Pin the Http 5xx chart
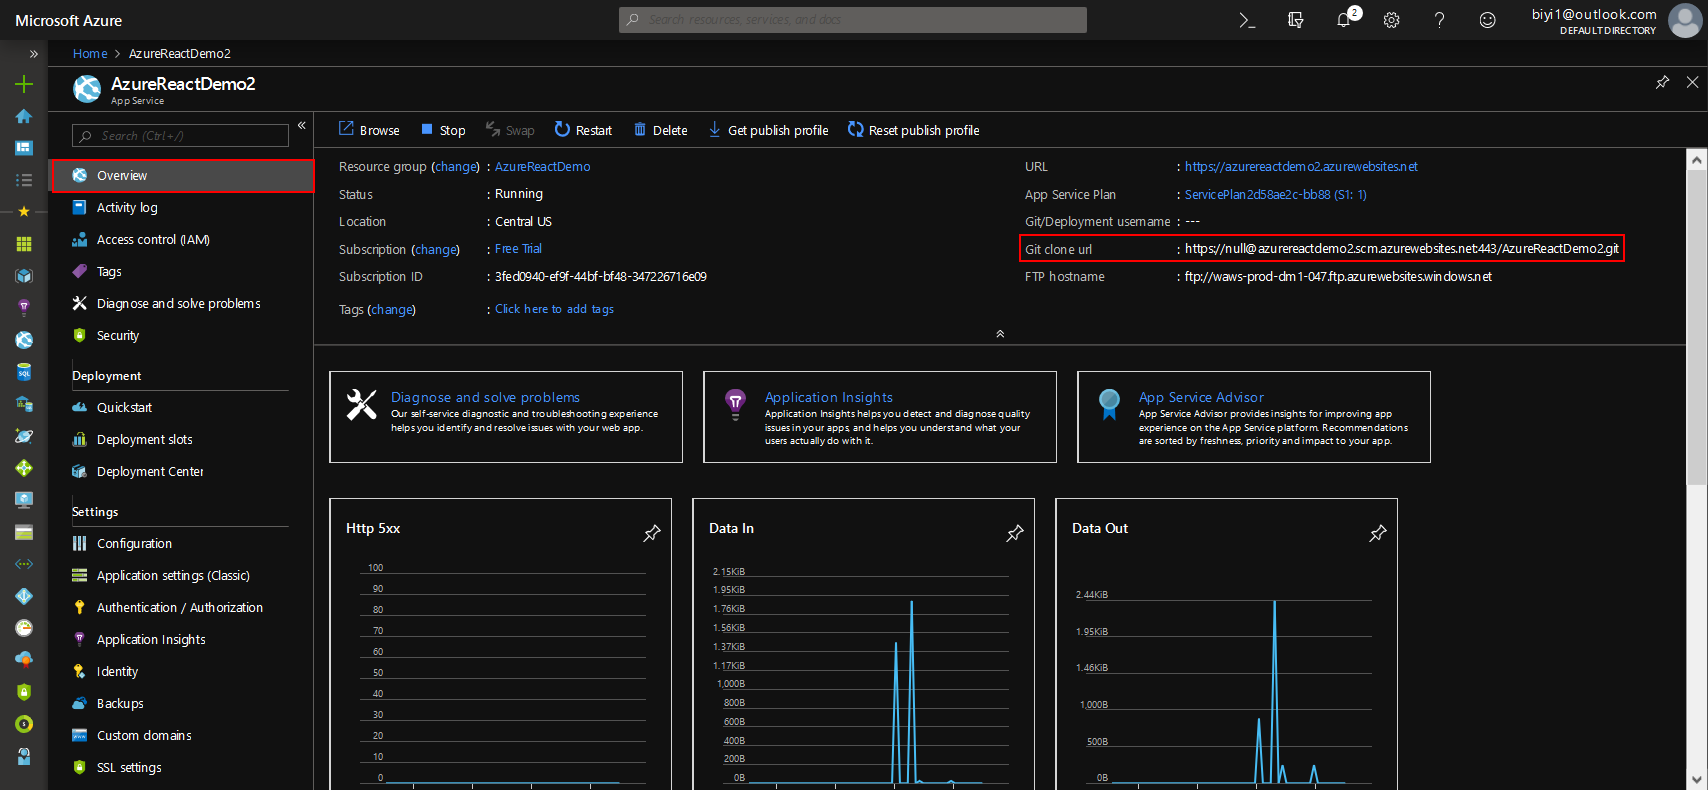1708x790 pixels. (652, 533)
